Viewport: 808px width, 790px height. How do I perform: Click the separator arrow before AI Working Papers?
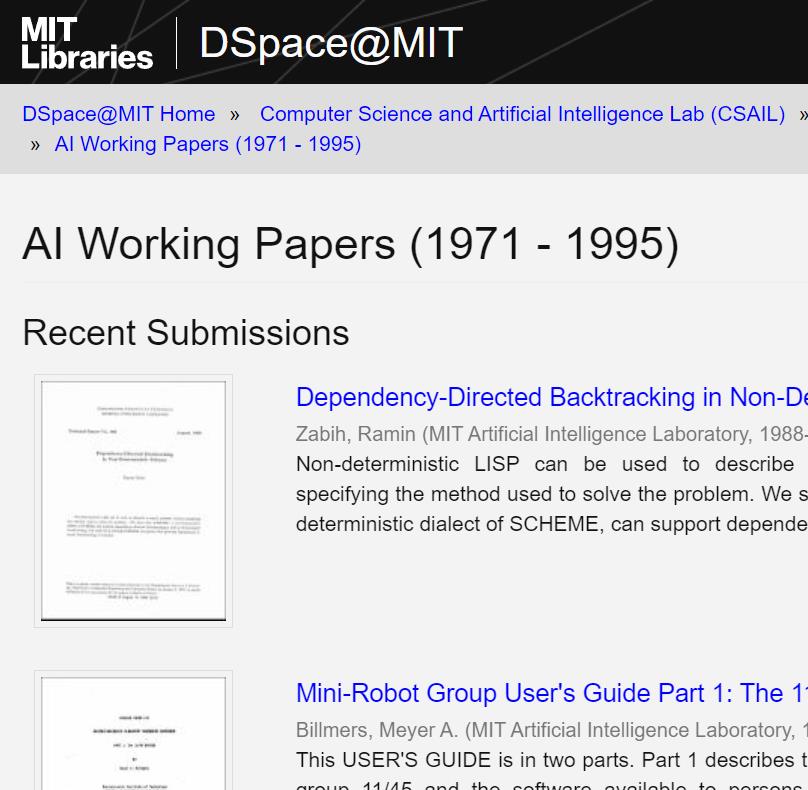click(x=35, y=145)
